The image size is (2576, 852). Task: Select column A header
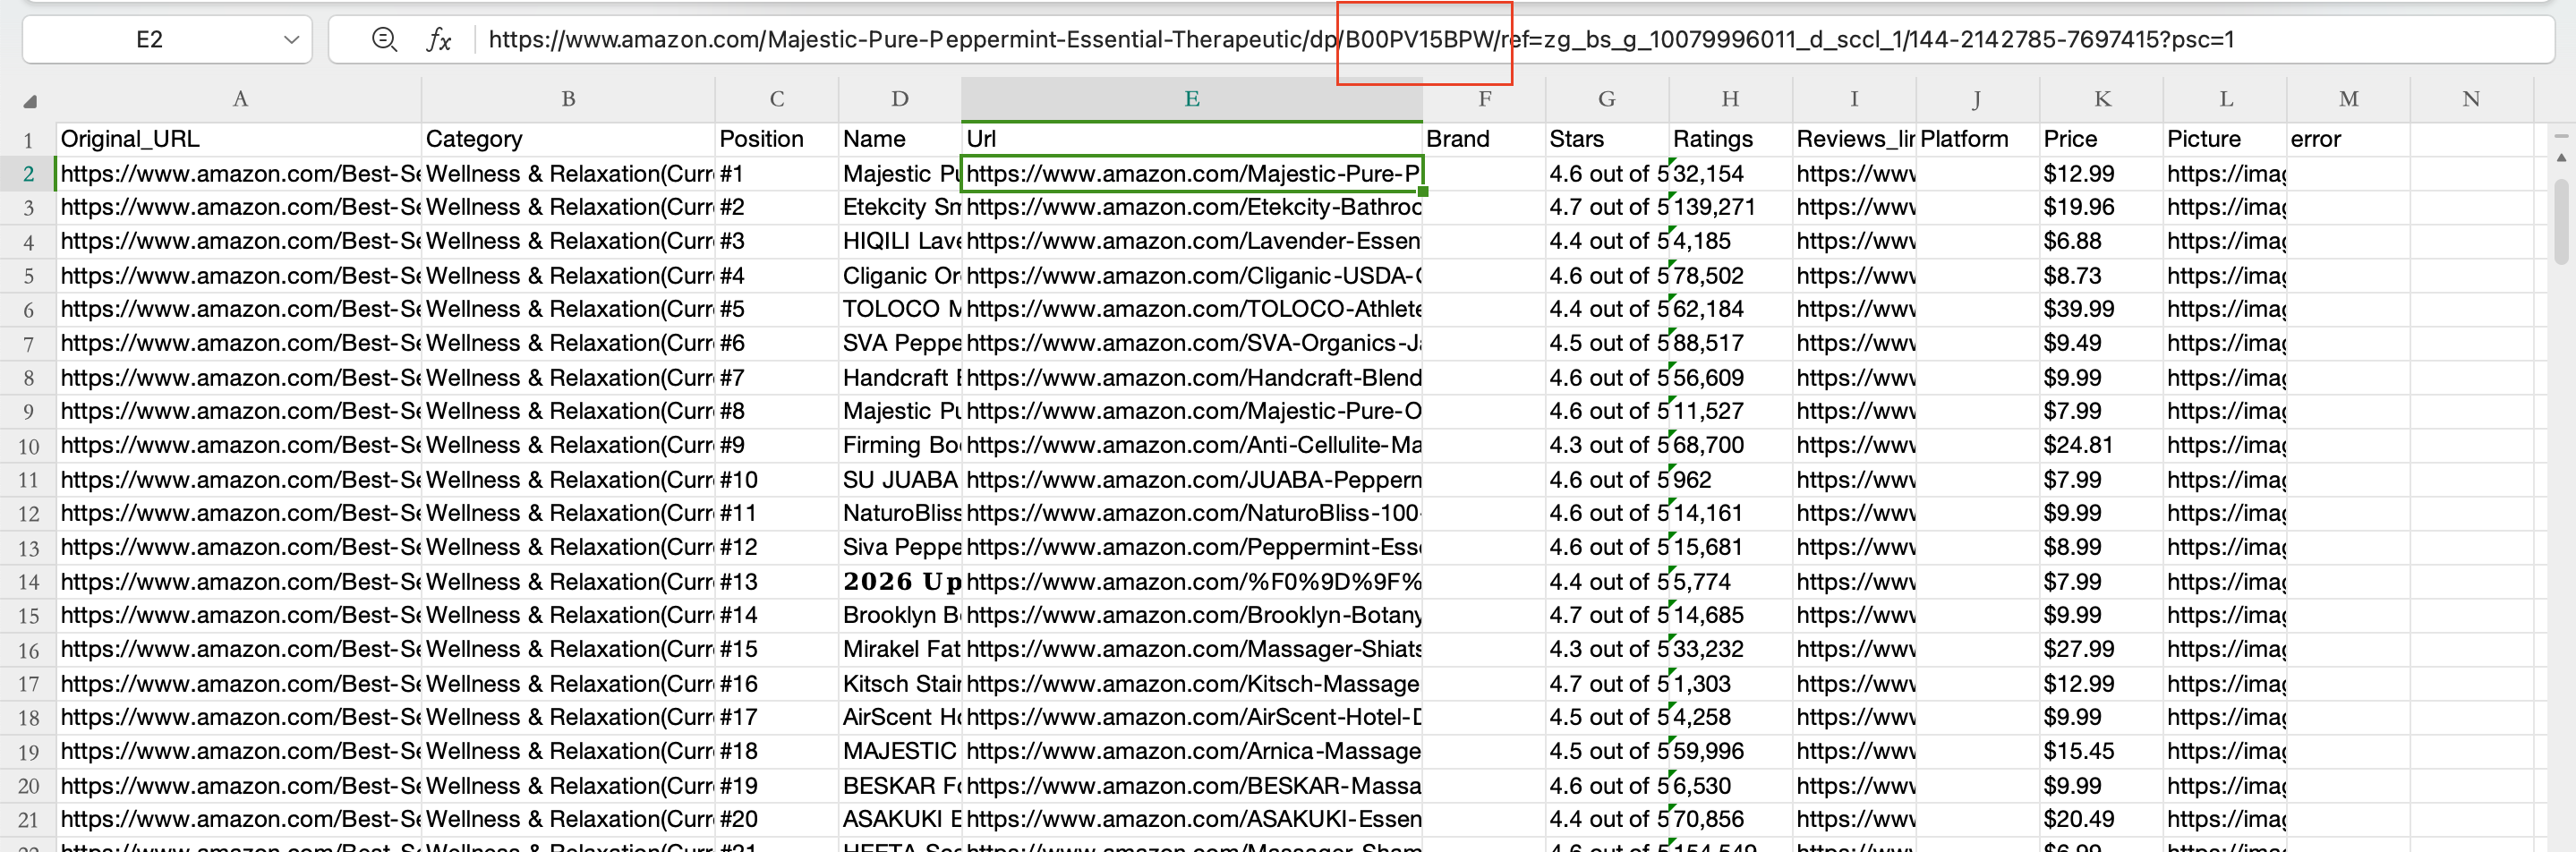click(239, 99)
